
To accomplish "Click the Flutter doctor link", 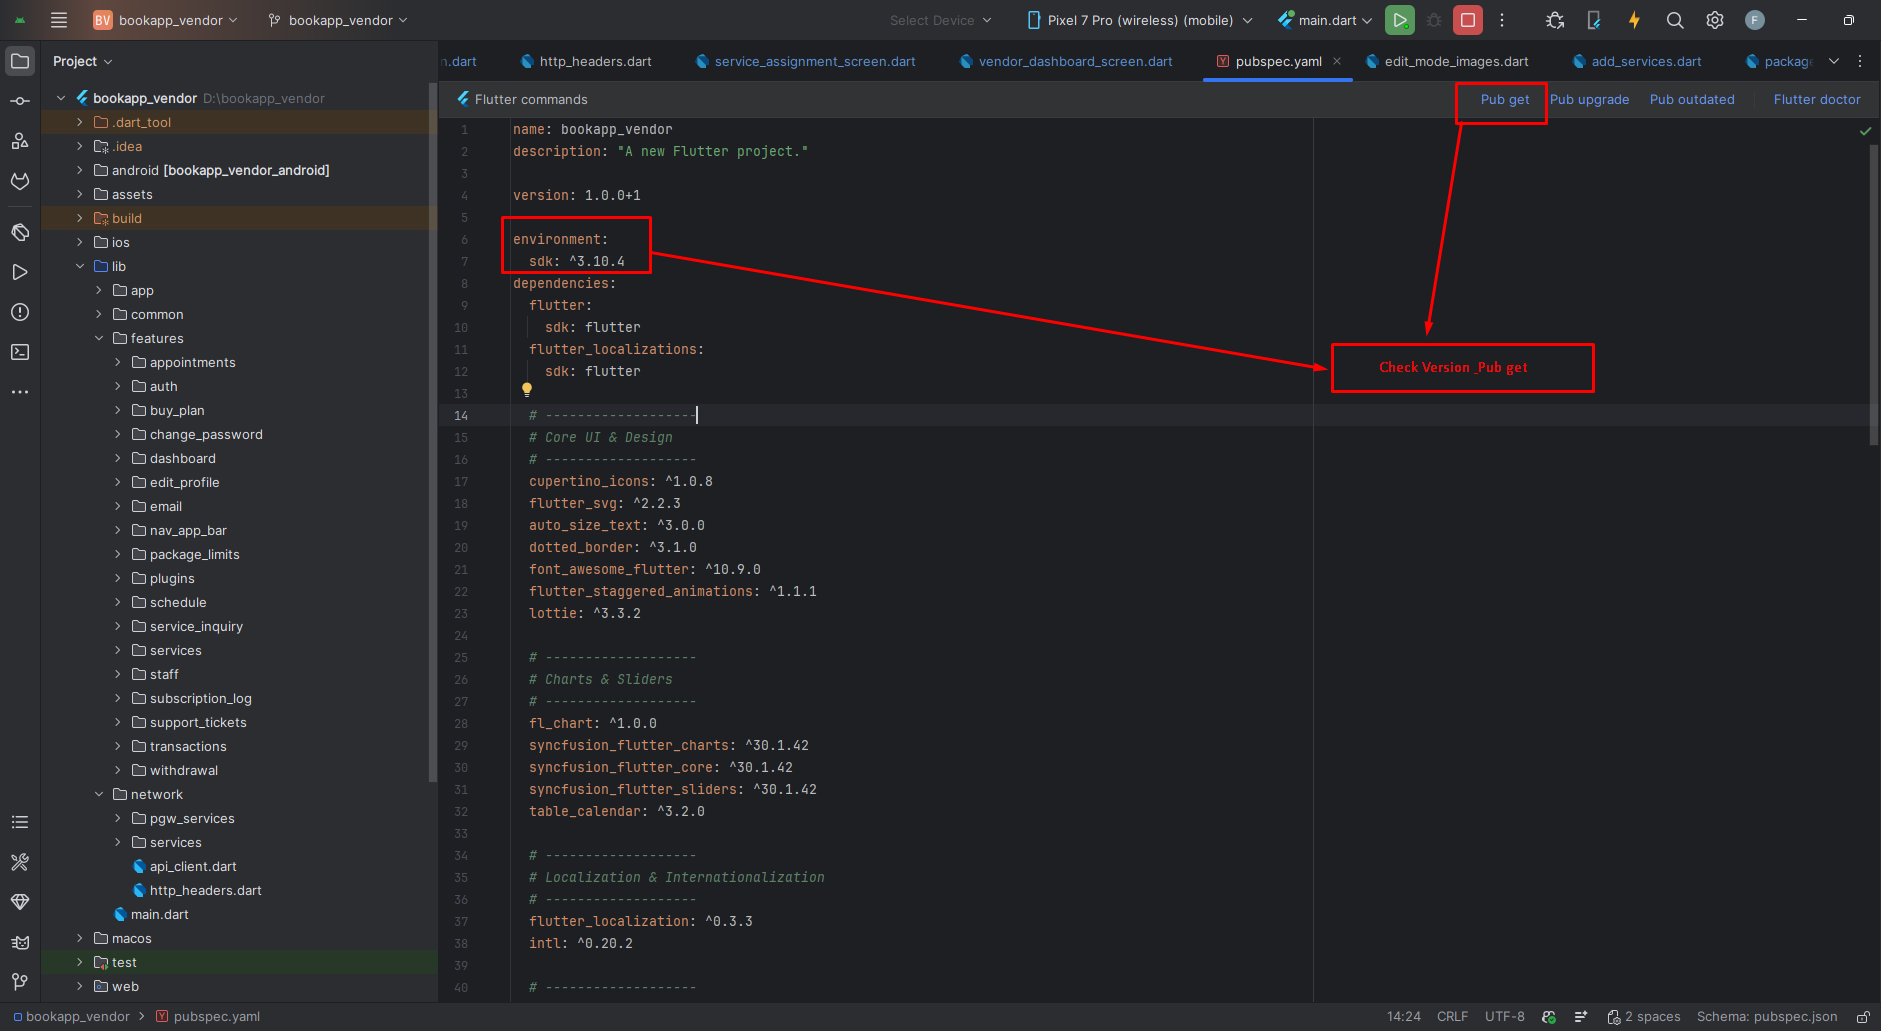I will tap(1816, 99).
